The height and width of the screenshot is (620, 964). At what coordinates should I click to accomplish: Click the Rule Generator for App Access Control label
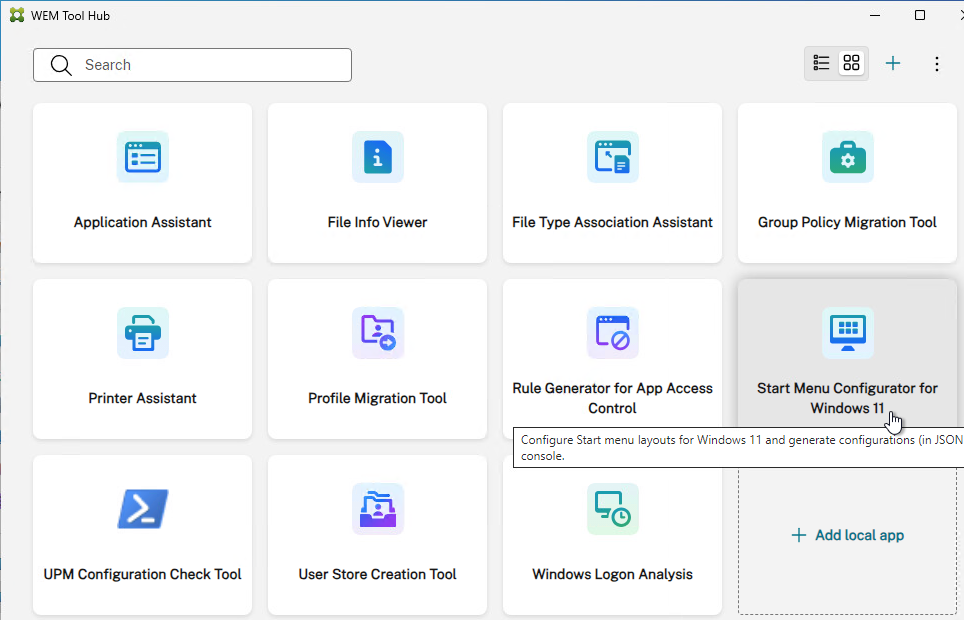click(612, 398)
